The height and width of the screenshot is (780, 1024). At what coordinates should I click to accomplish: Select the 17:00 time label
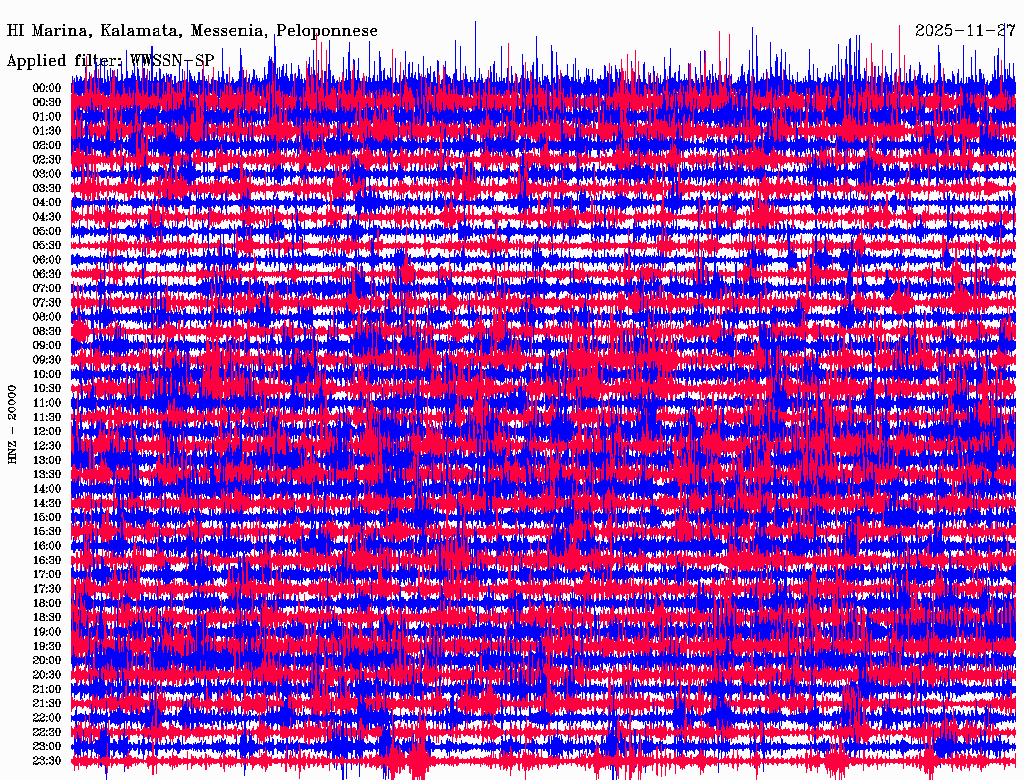coord(47,575)
